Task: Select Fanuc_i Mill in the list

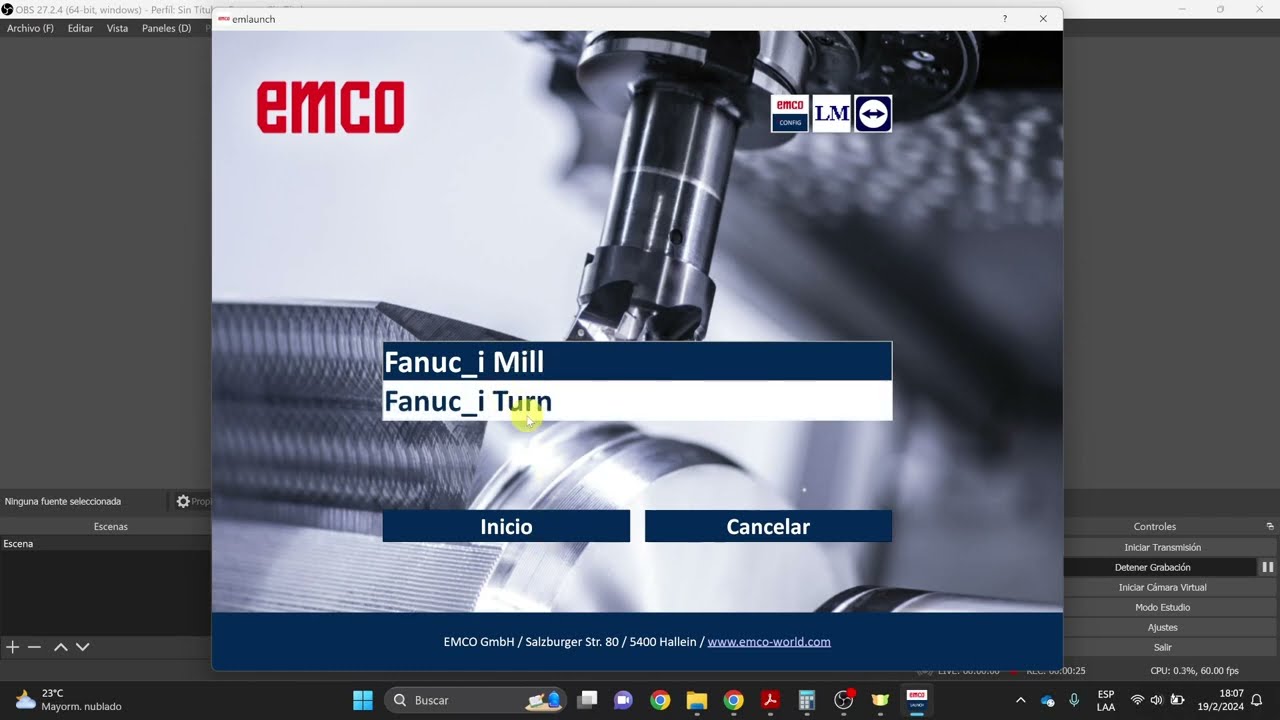Action: pyautogui.click(x=637, y=362)
